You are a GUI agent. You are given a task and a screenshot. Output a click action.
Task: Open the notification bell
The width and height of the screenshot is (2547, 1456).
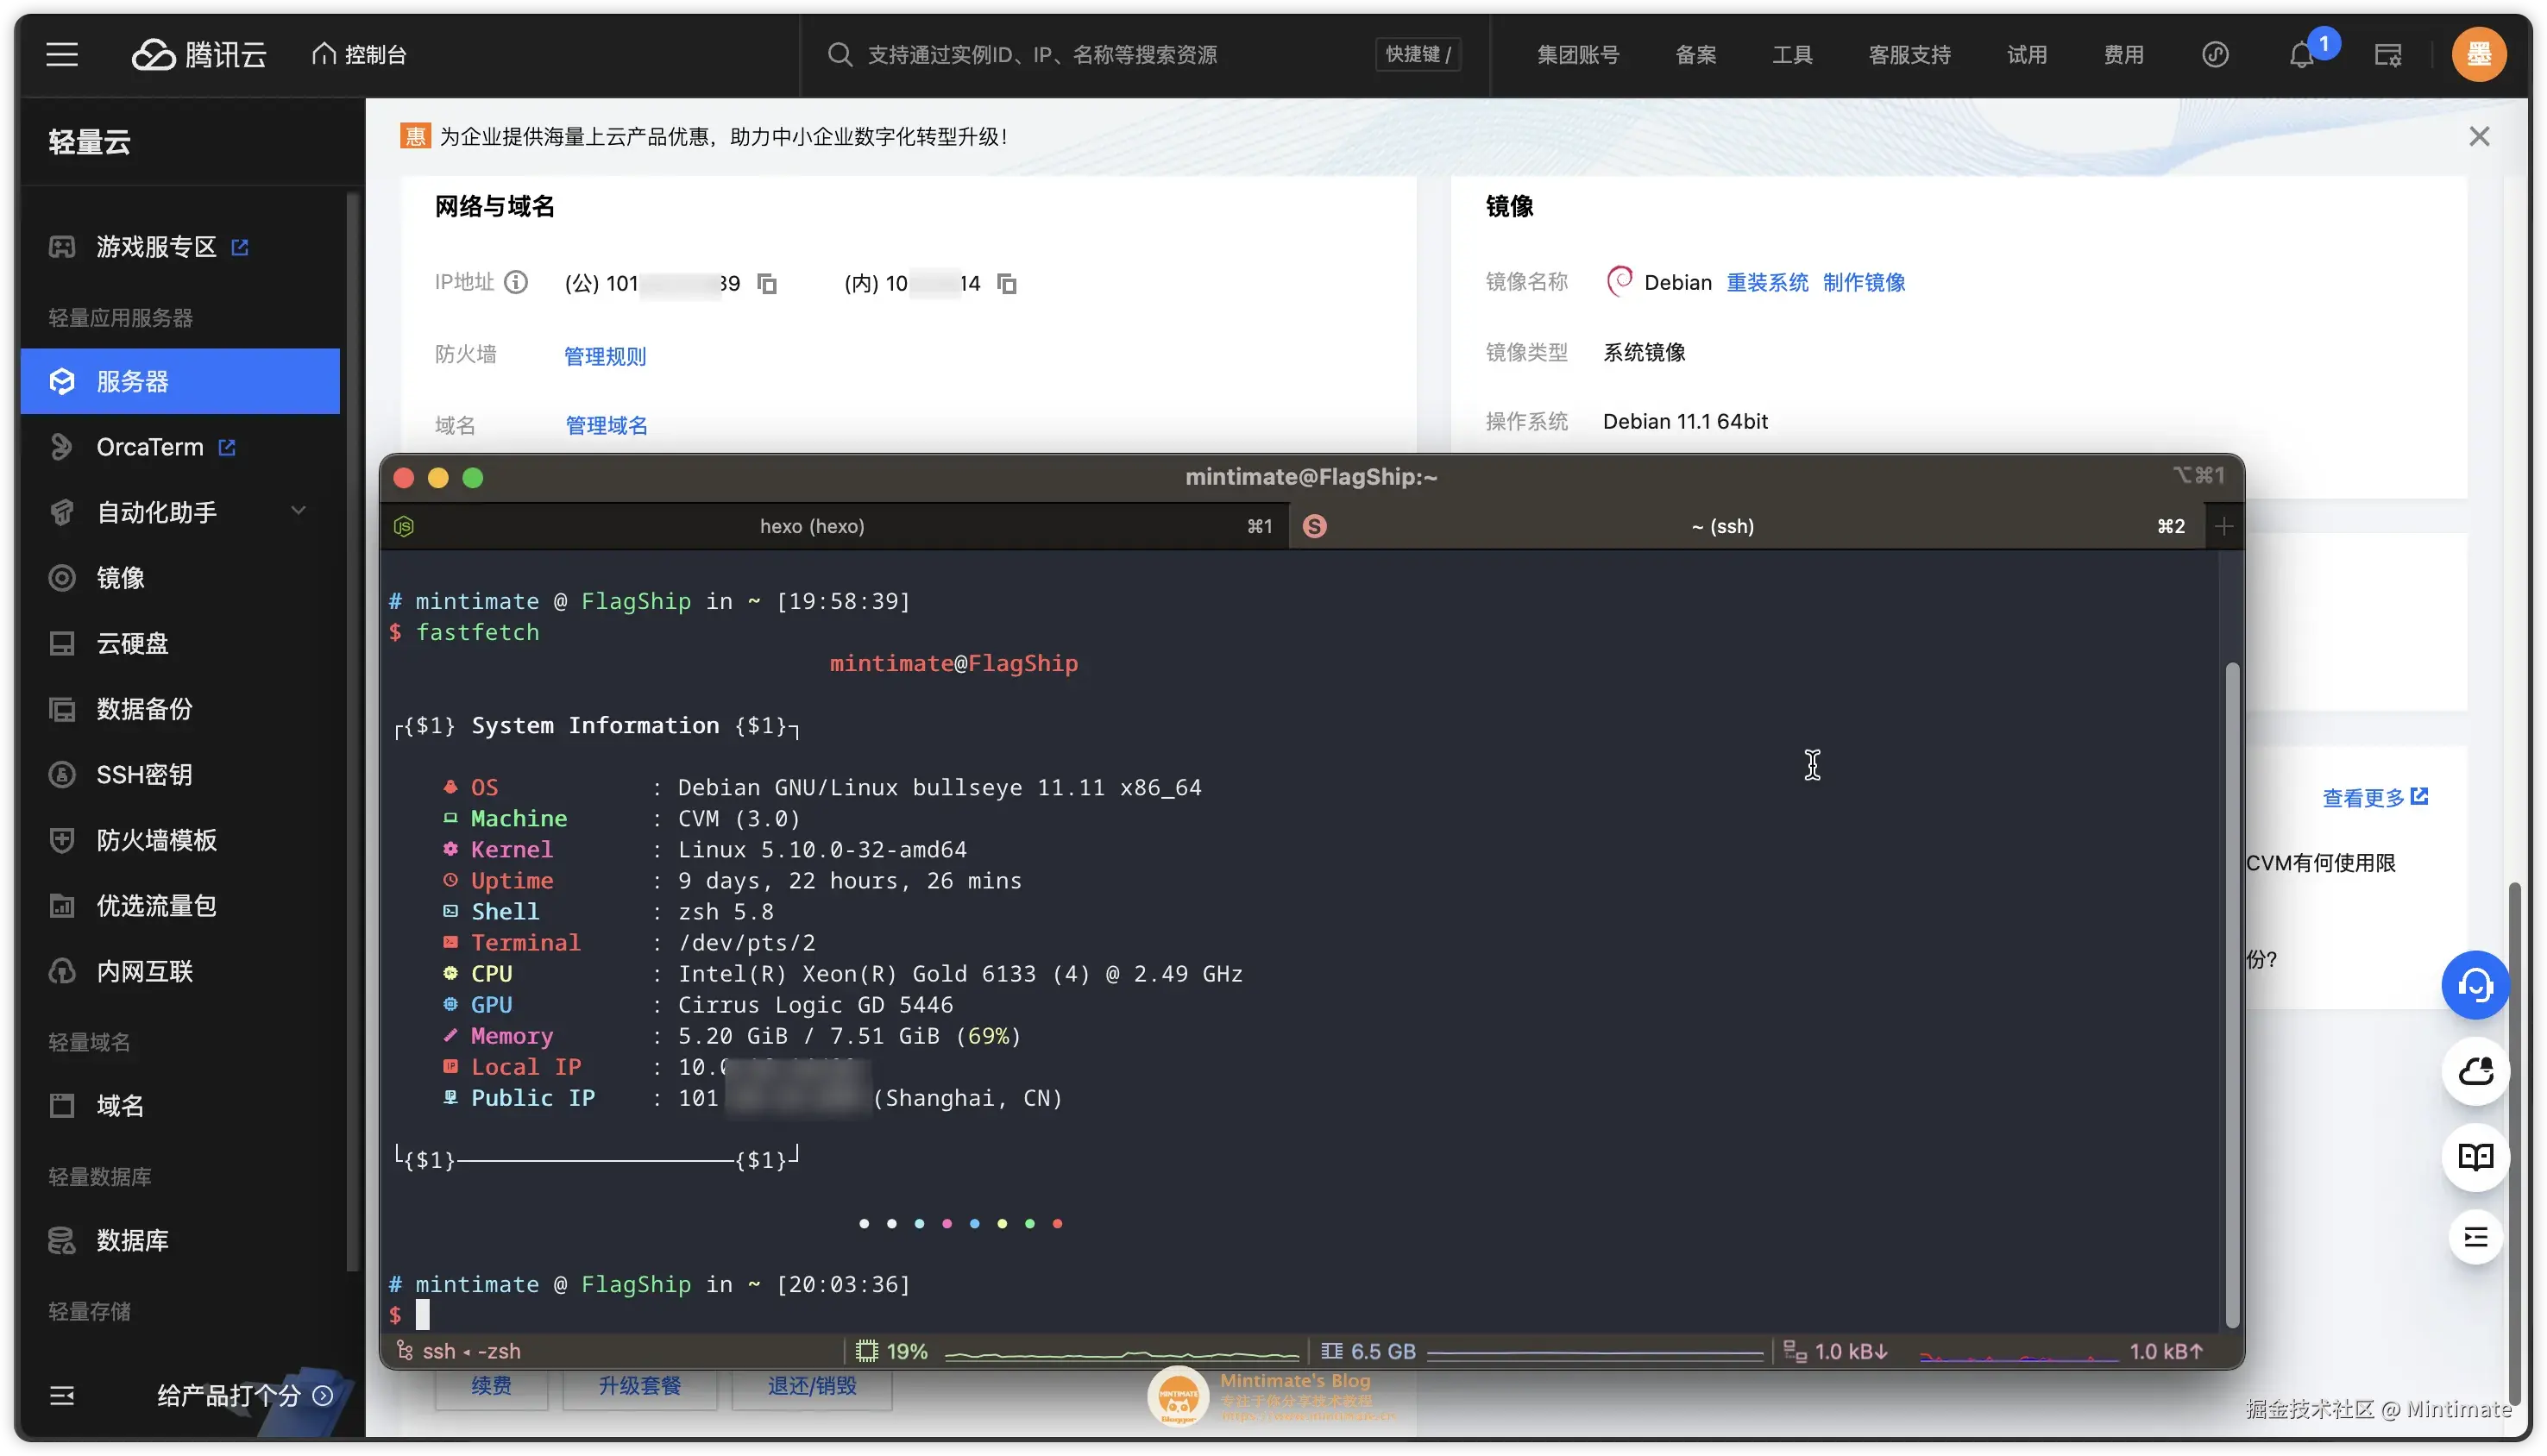(2302, 55)
